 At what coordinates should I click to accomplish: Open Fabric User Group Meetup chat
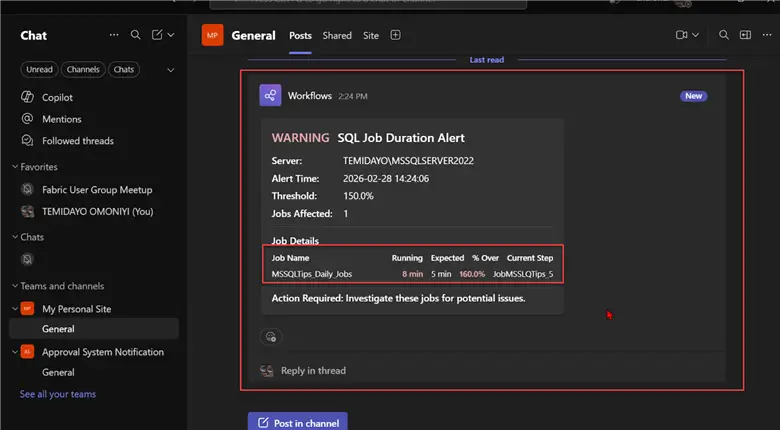click(x=95, y=190)
